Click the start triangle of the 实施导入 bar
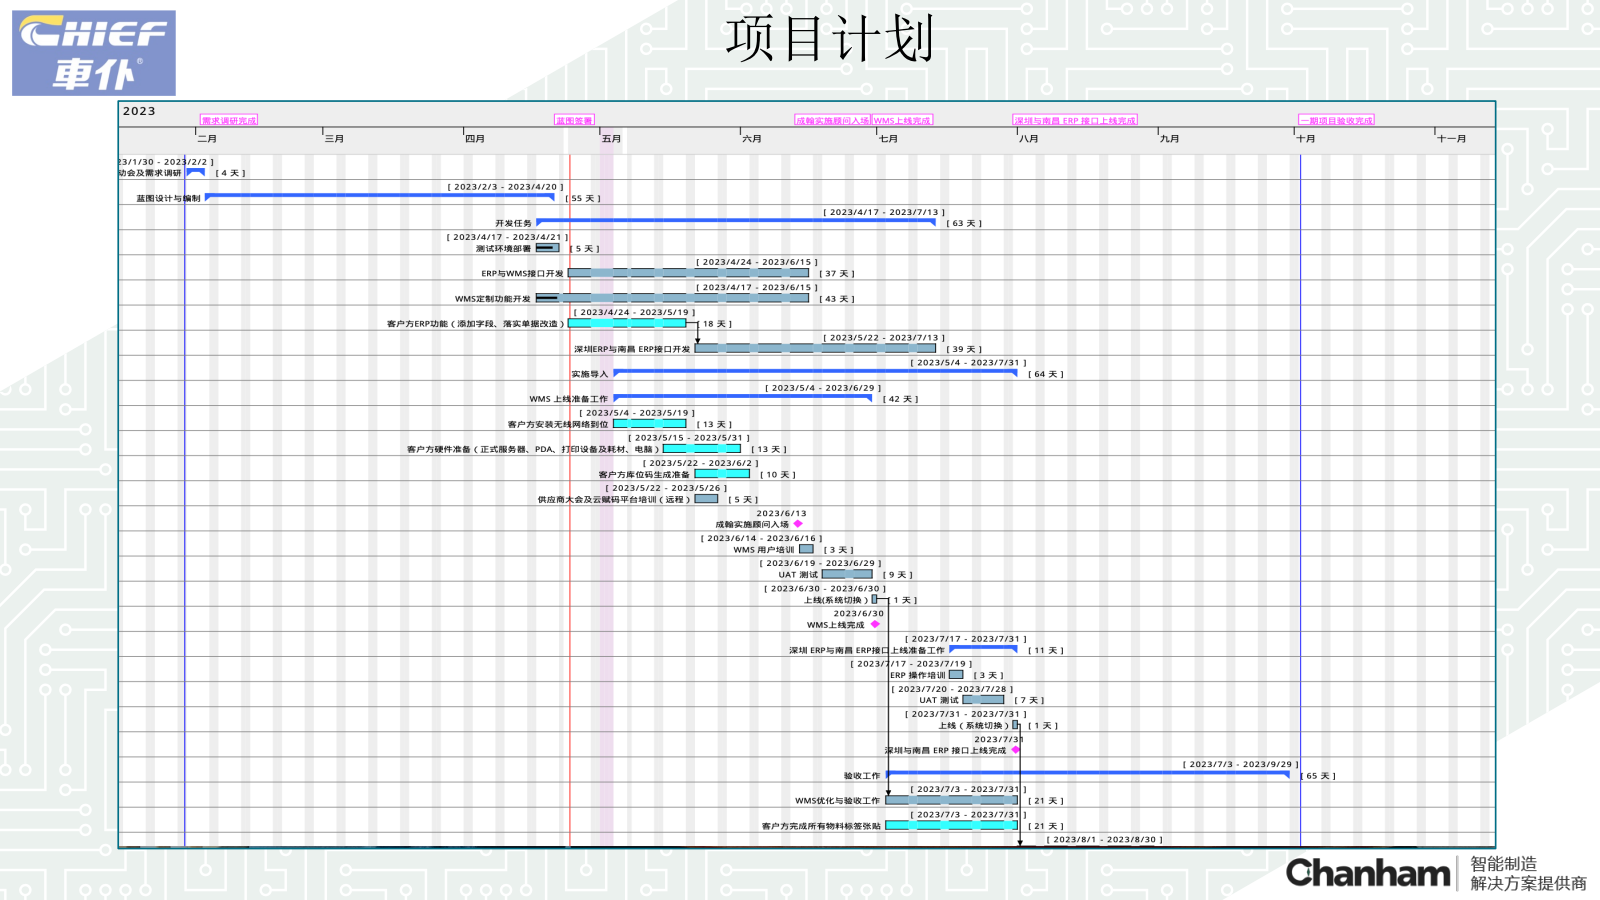This screenshot has width=1600, height=900. (615, 373)
